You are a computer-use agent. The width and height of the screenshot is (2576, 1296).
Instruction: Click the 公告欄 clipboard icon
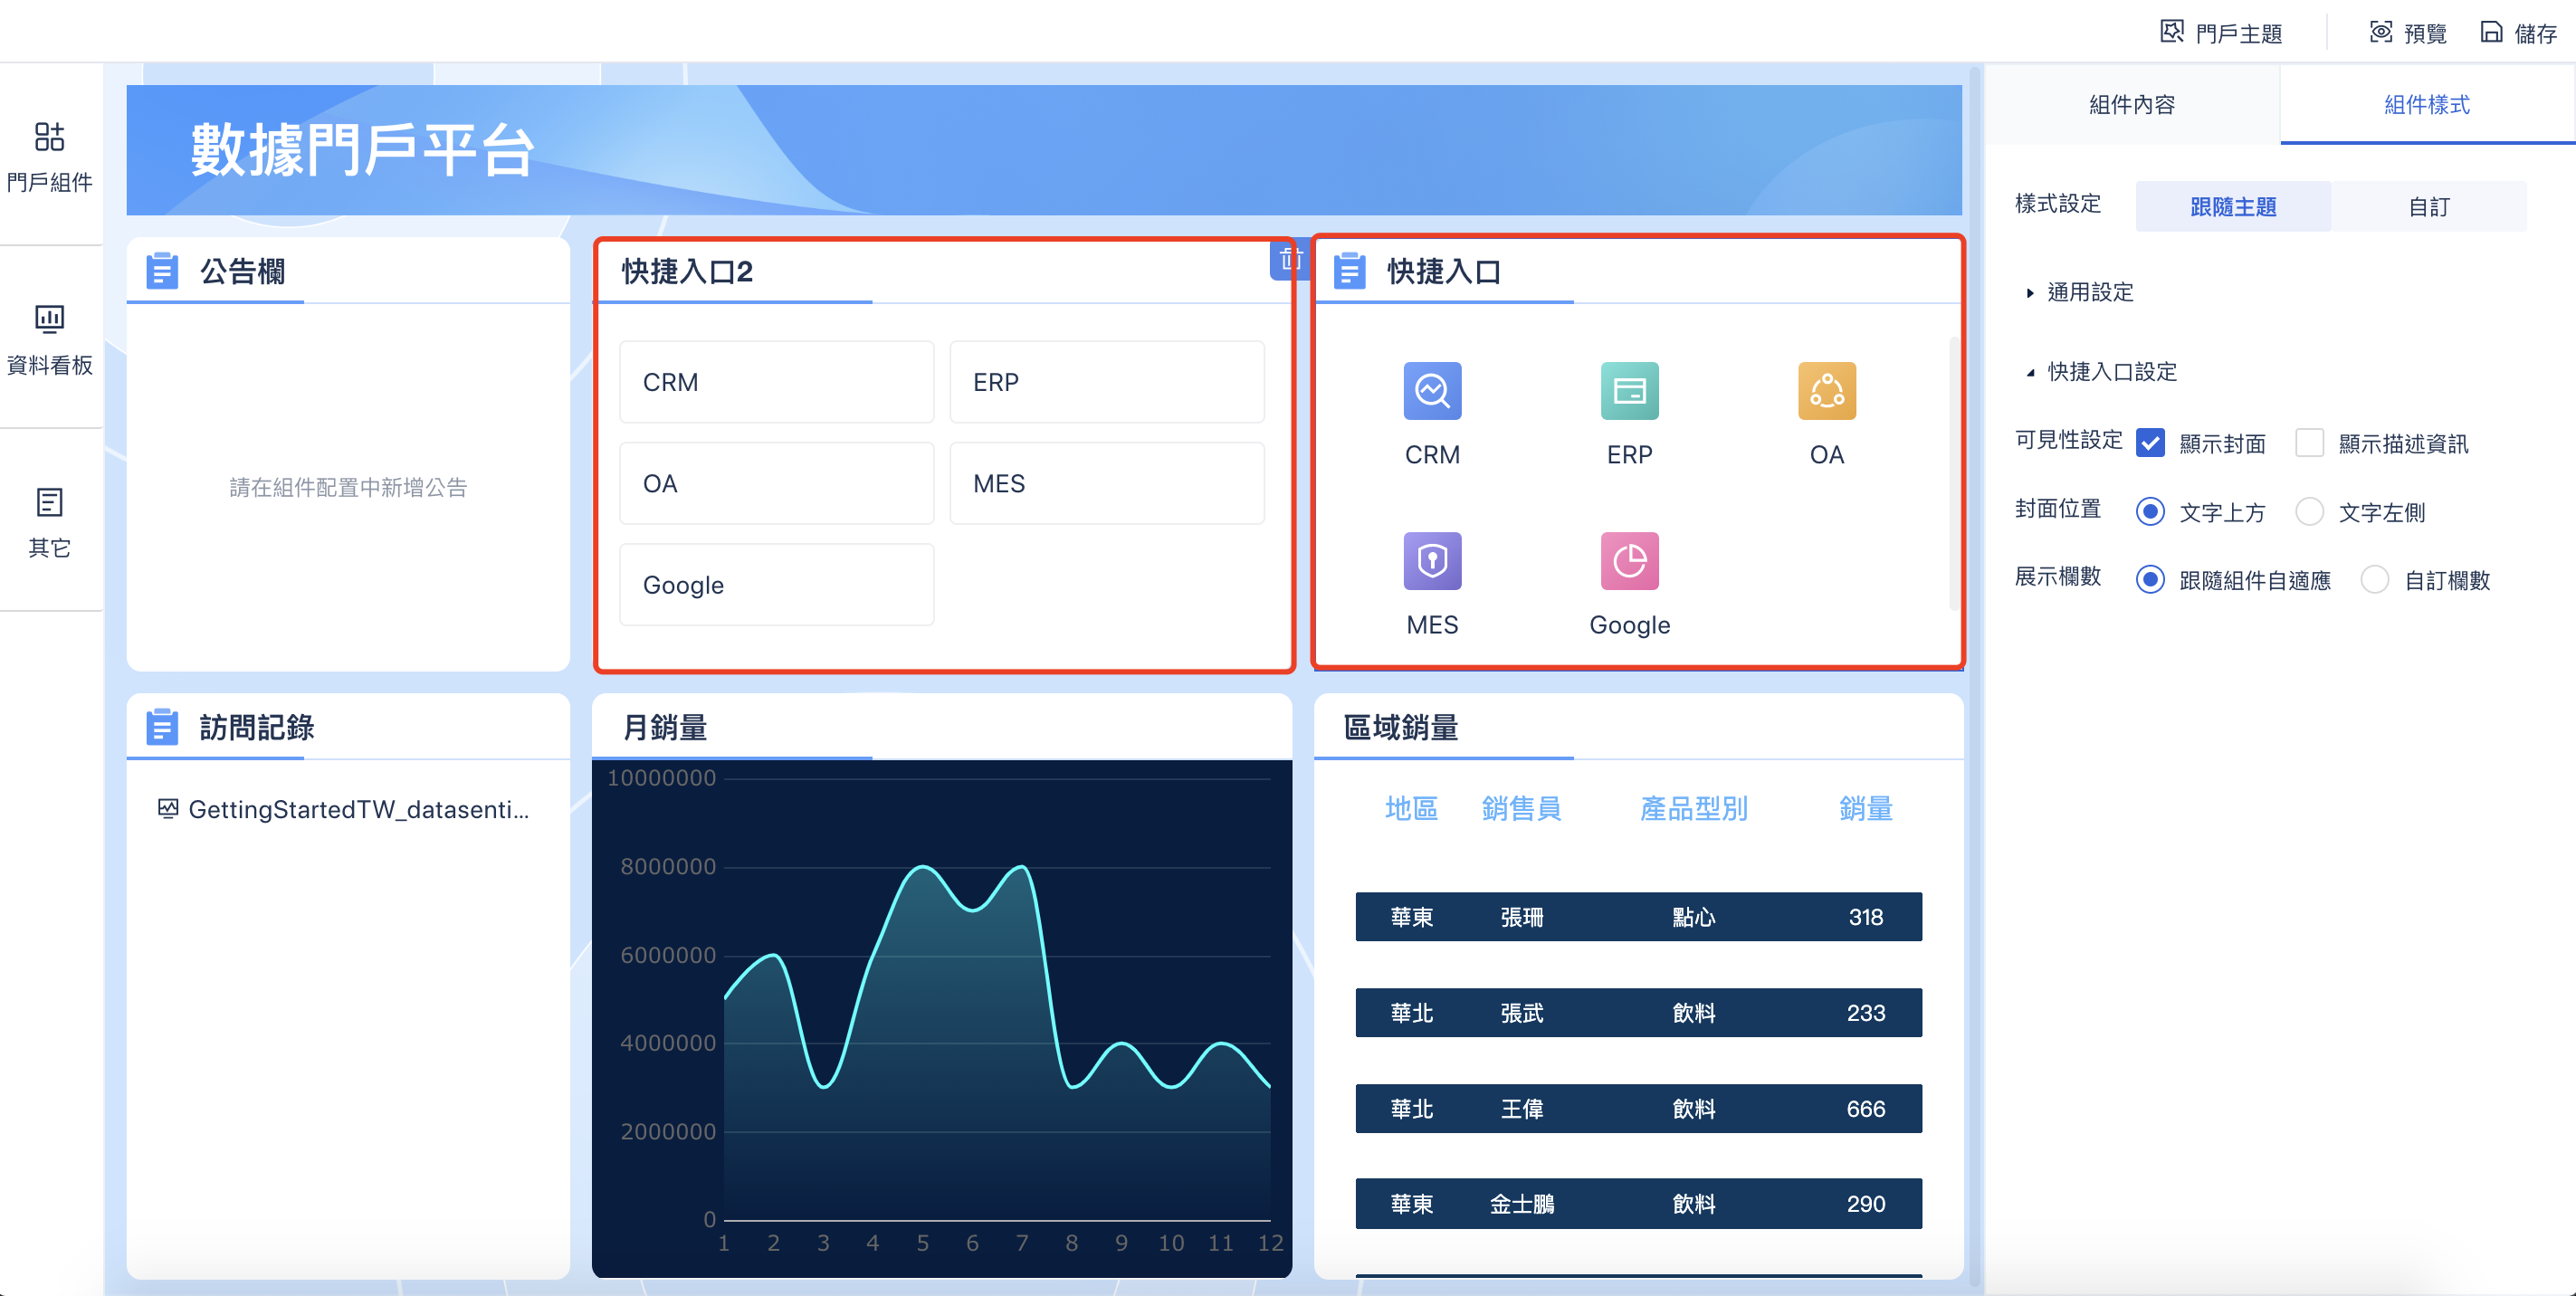162,271
